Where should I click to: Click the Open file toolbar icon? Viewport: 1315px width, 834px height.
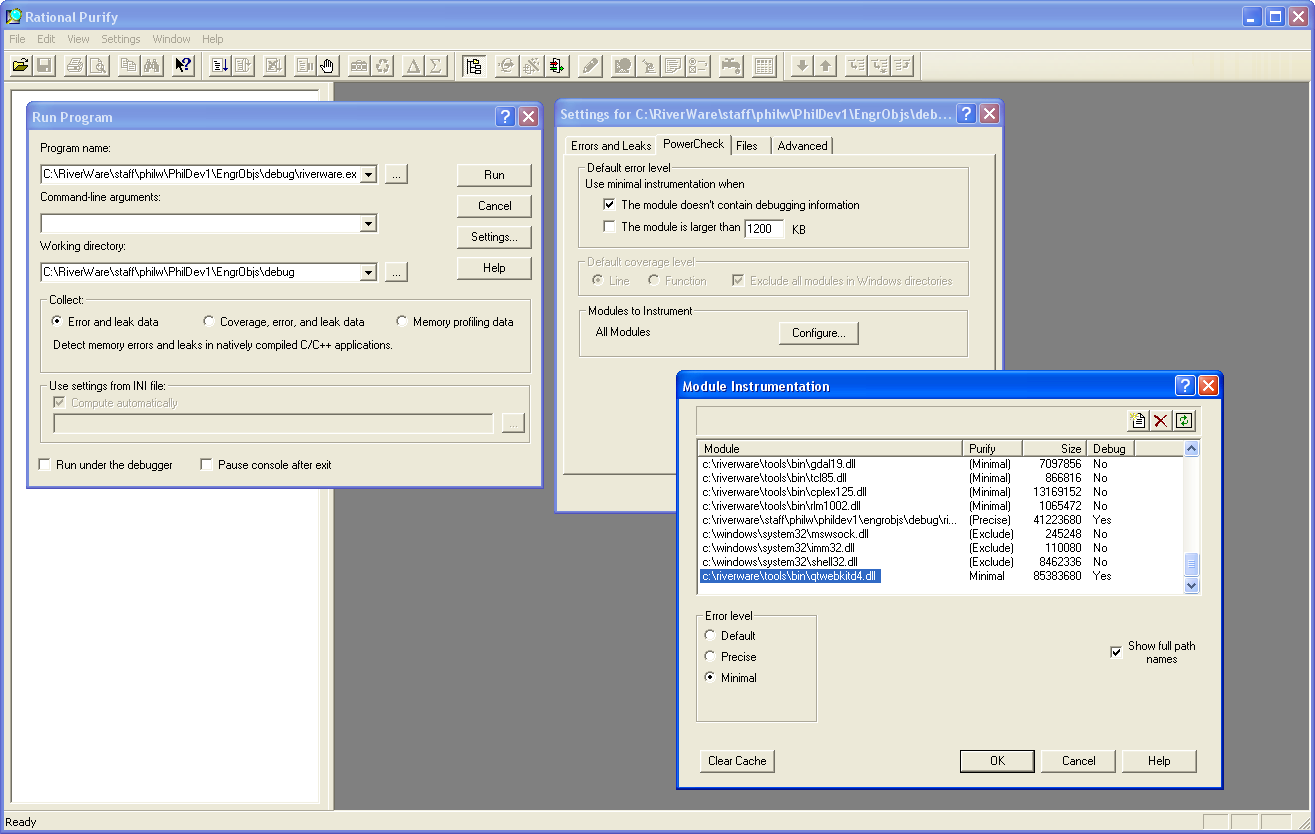pos(20,66)
